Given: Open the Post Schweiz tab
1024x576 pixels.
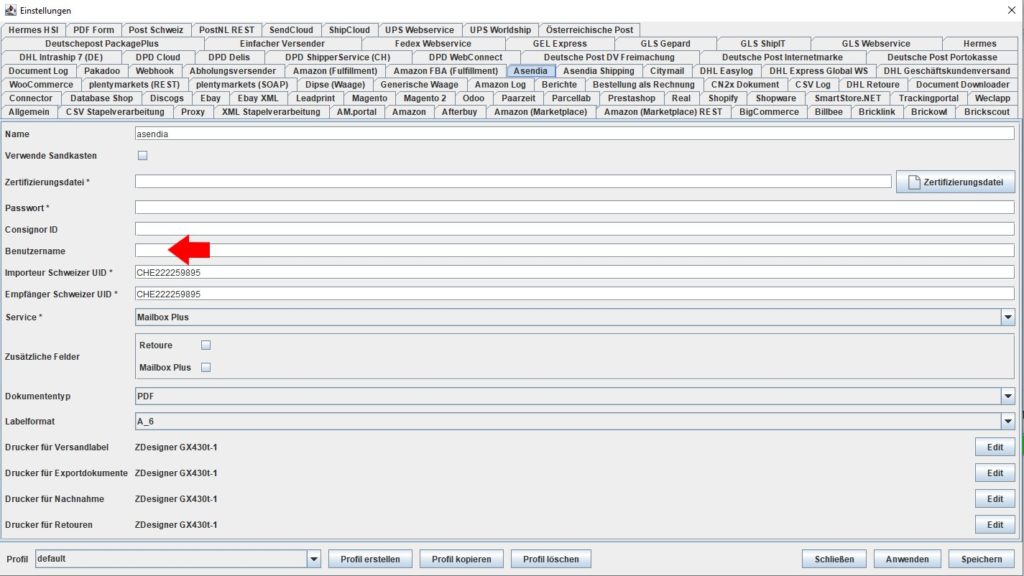Looking at the screenshot, I should tap(155, 29).
